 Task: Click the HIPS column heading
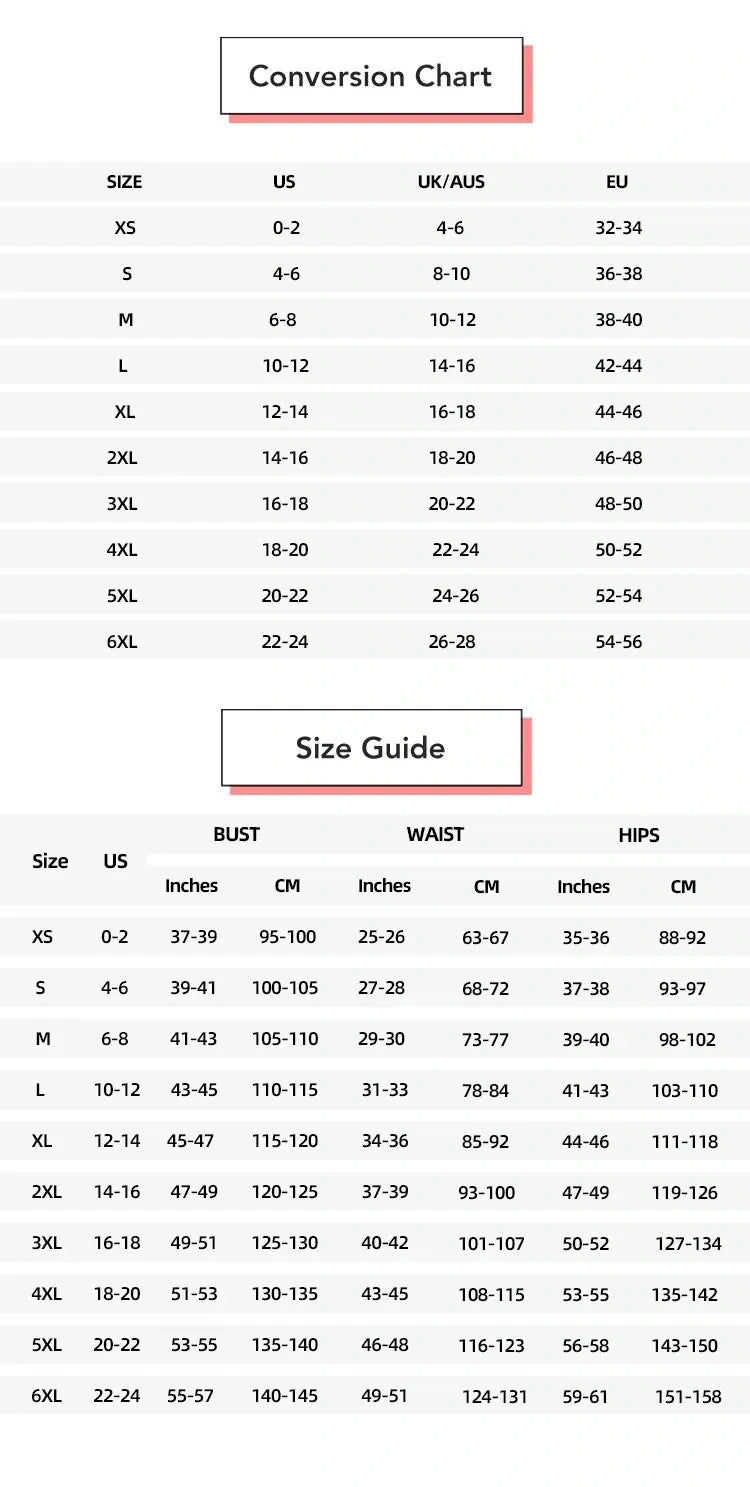(x=639, y=836)
